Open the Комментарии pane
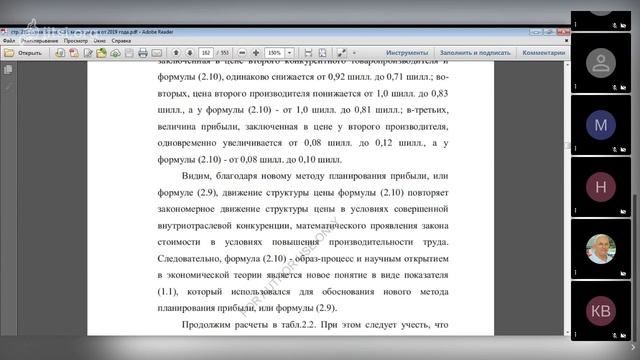Screen dimensions: 640x360 point(544,53)
